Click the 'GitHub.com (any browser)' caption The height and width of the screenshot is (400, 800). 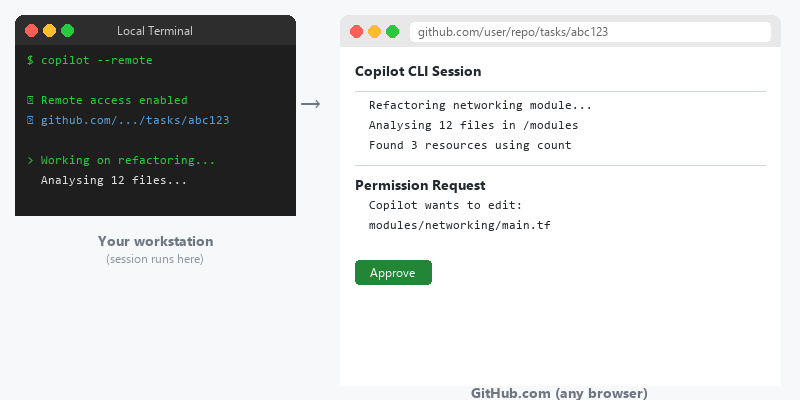pos(559,393)
